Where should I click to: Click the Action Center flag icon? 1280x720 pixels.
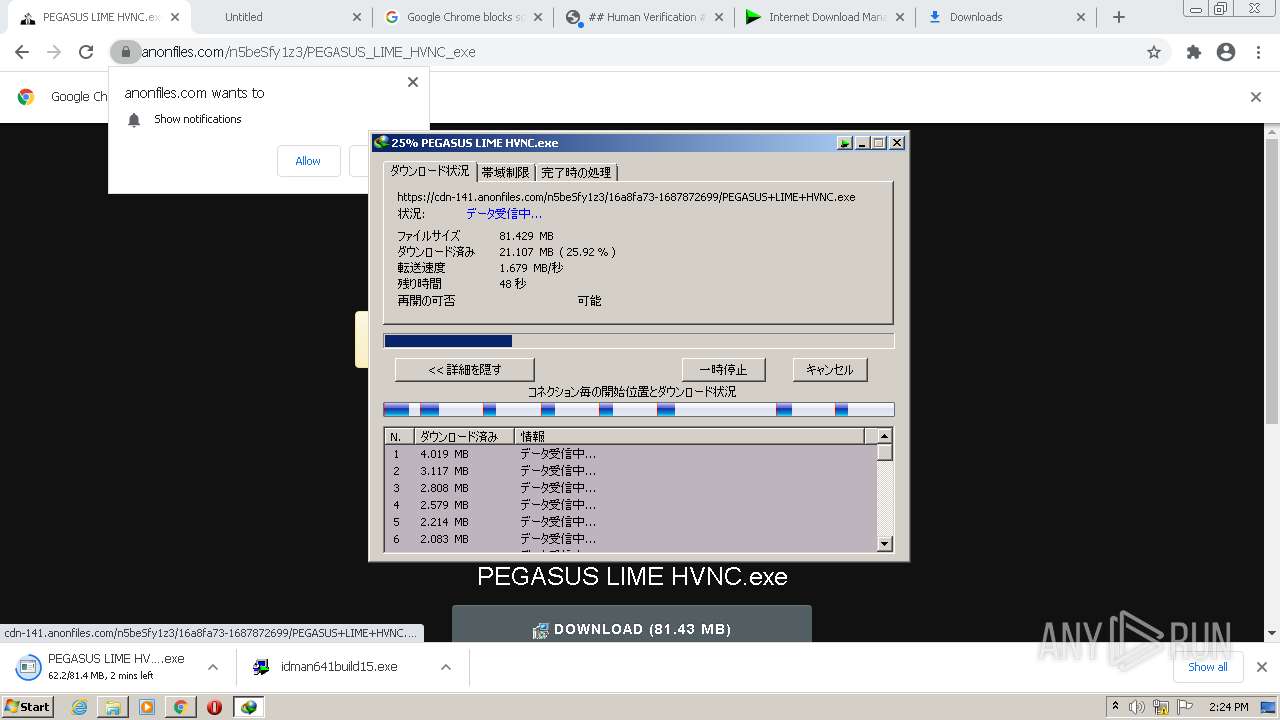coord(1186,707)
